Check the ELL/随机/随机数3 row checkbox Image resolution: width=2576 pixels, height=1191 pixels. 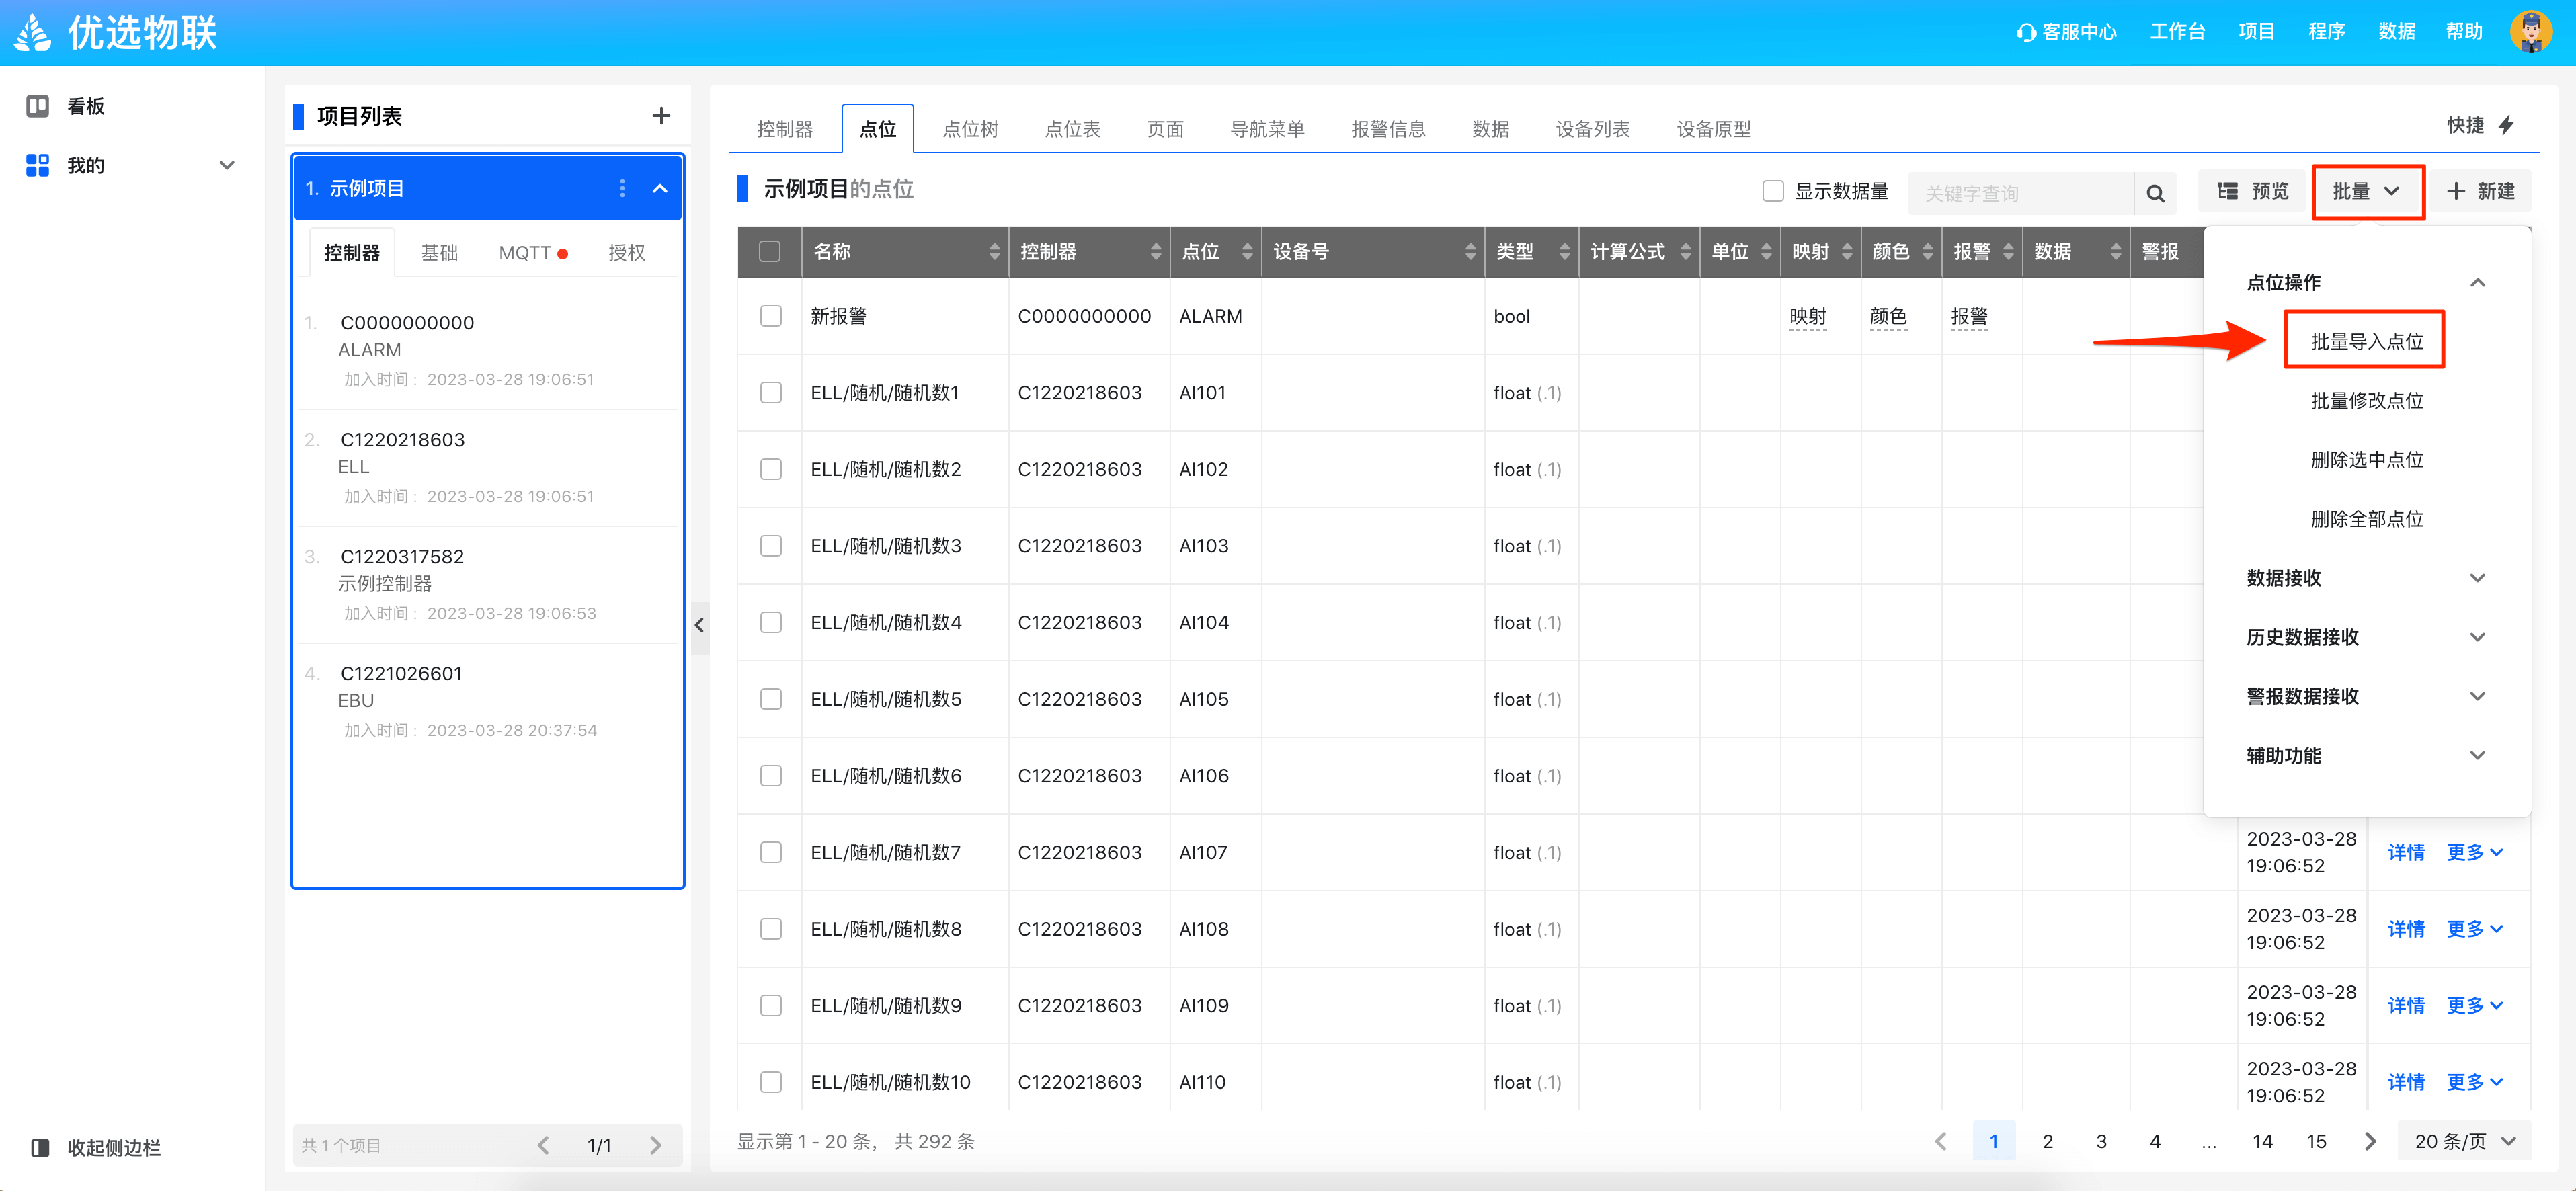(770, 546)
